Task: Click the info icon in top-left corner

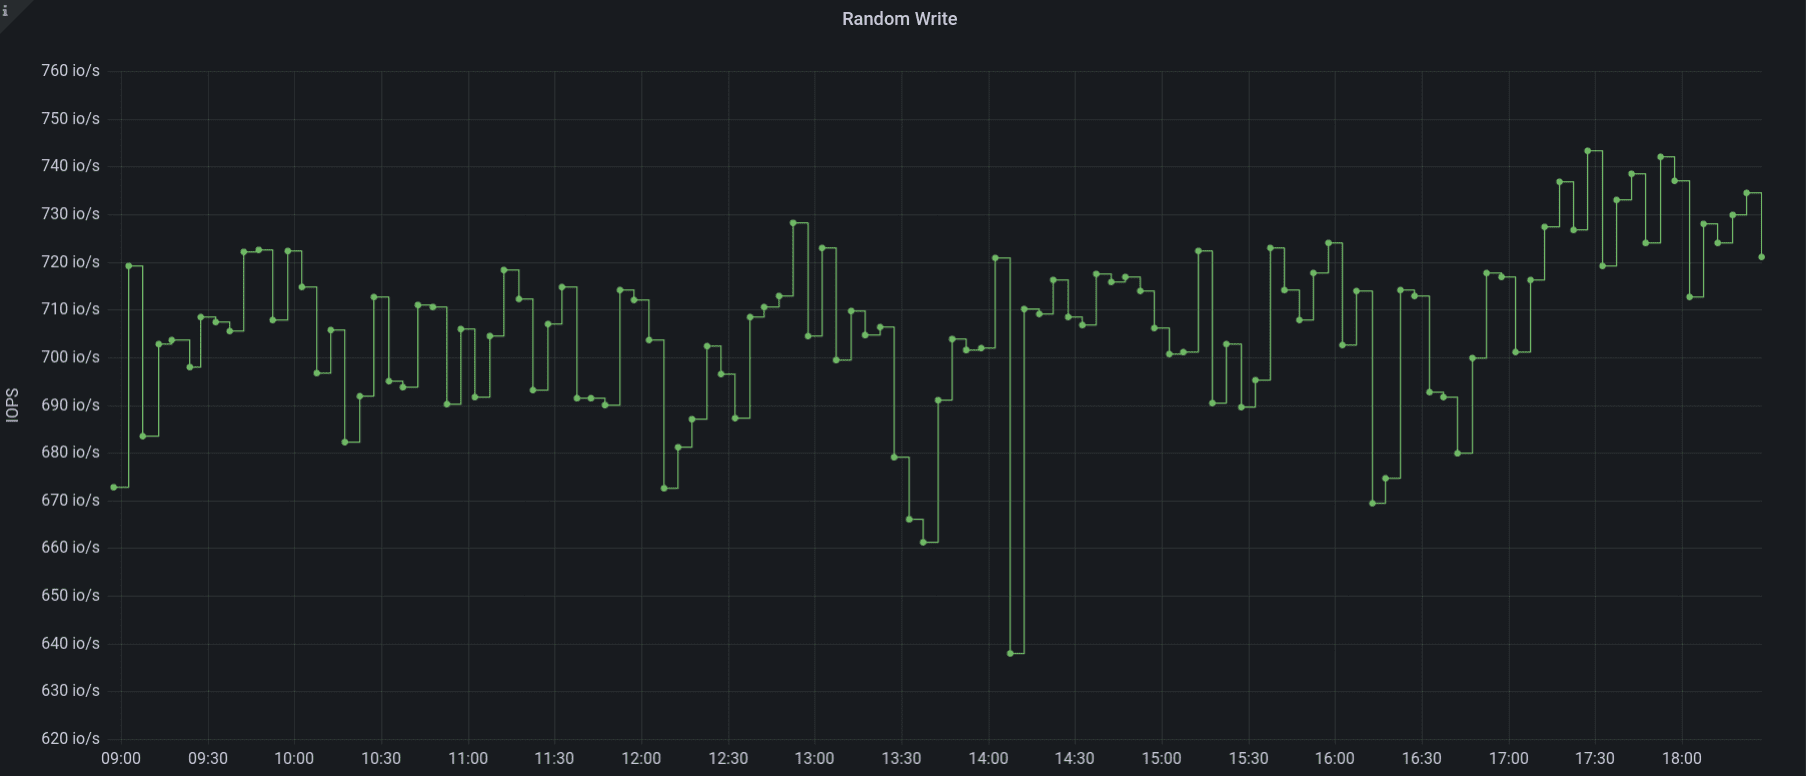Action: click(5, 11)
